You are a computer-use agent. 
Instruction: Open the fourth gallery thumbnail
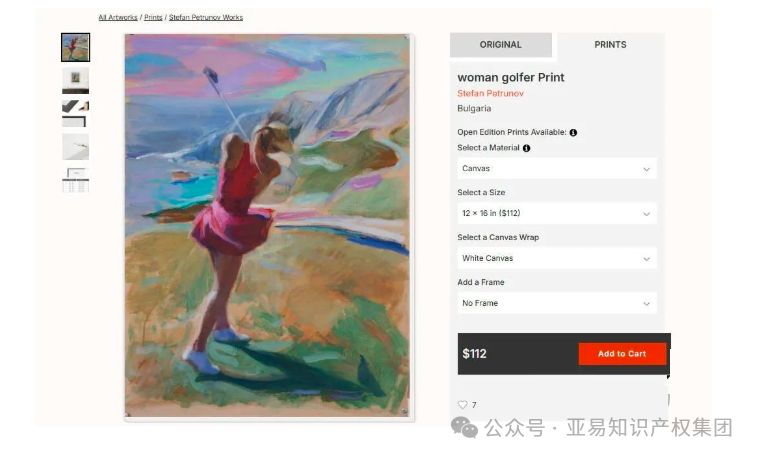(75, 147)
